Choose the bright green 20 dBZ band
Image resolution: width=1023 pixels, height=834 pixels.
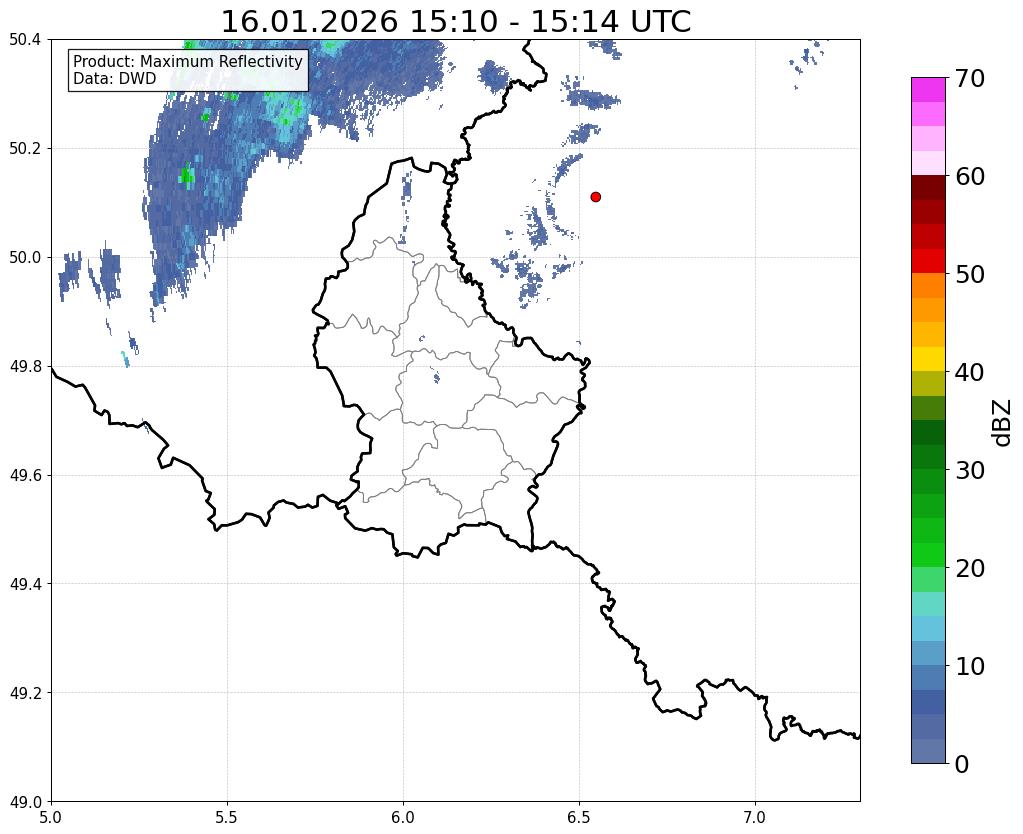928,555
